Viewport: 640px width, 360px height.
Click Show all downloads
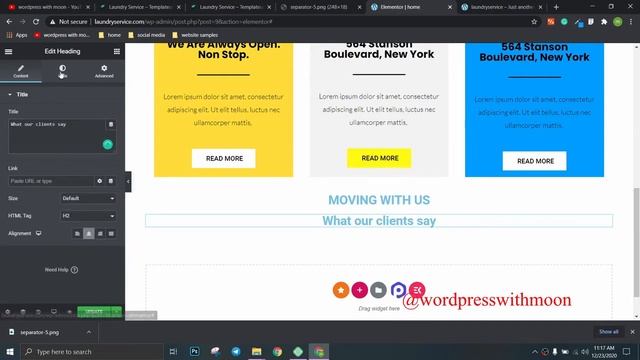tap(609, 332)
